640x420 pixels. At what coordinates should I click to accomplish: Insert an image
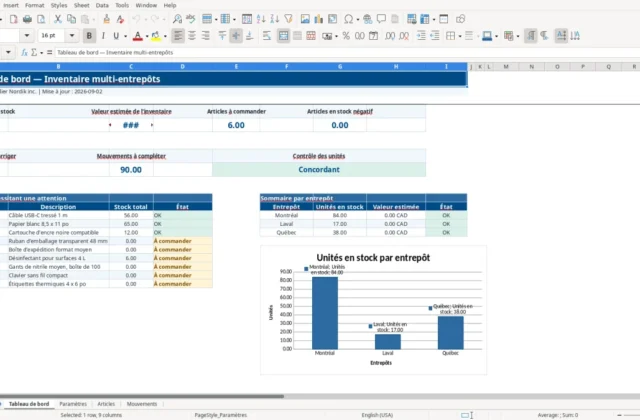point(305,19)
